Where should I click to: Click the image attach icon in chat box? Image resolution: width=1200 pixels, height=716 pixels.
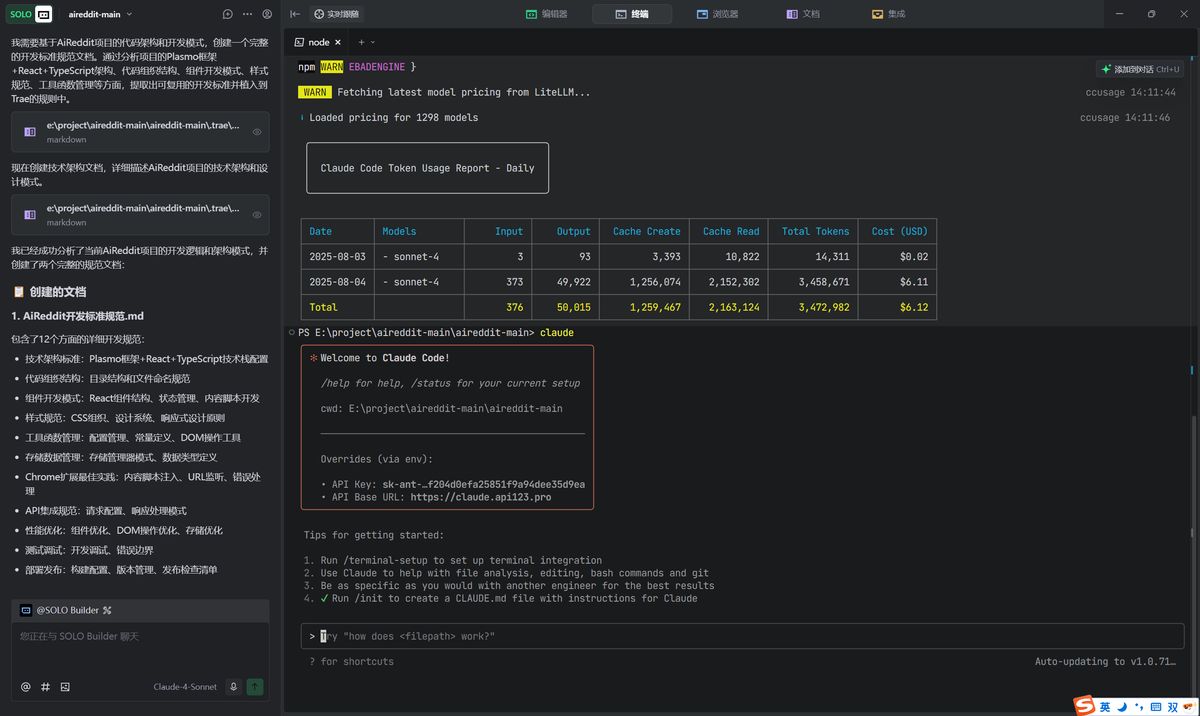pos(65,687)
